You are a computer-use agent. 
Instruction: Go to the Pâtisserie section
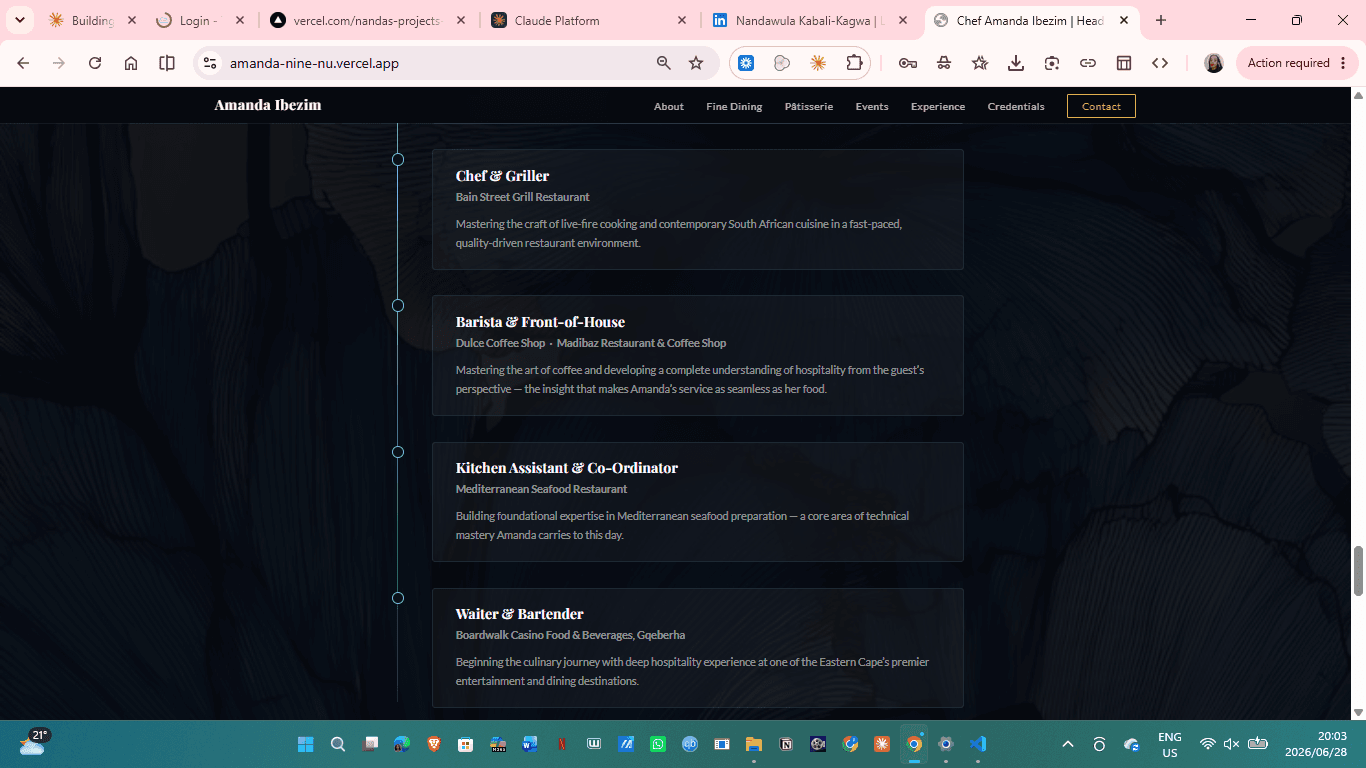coord(809,106)
